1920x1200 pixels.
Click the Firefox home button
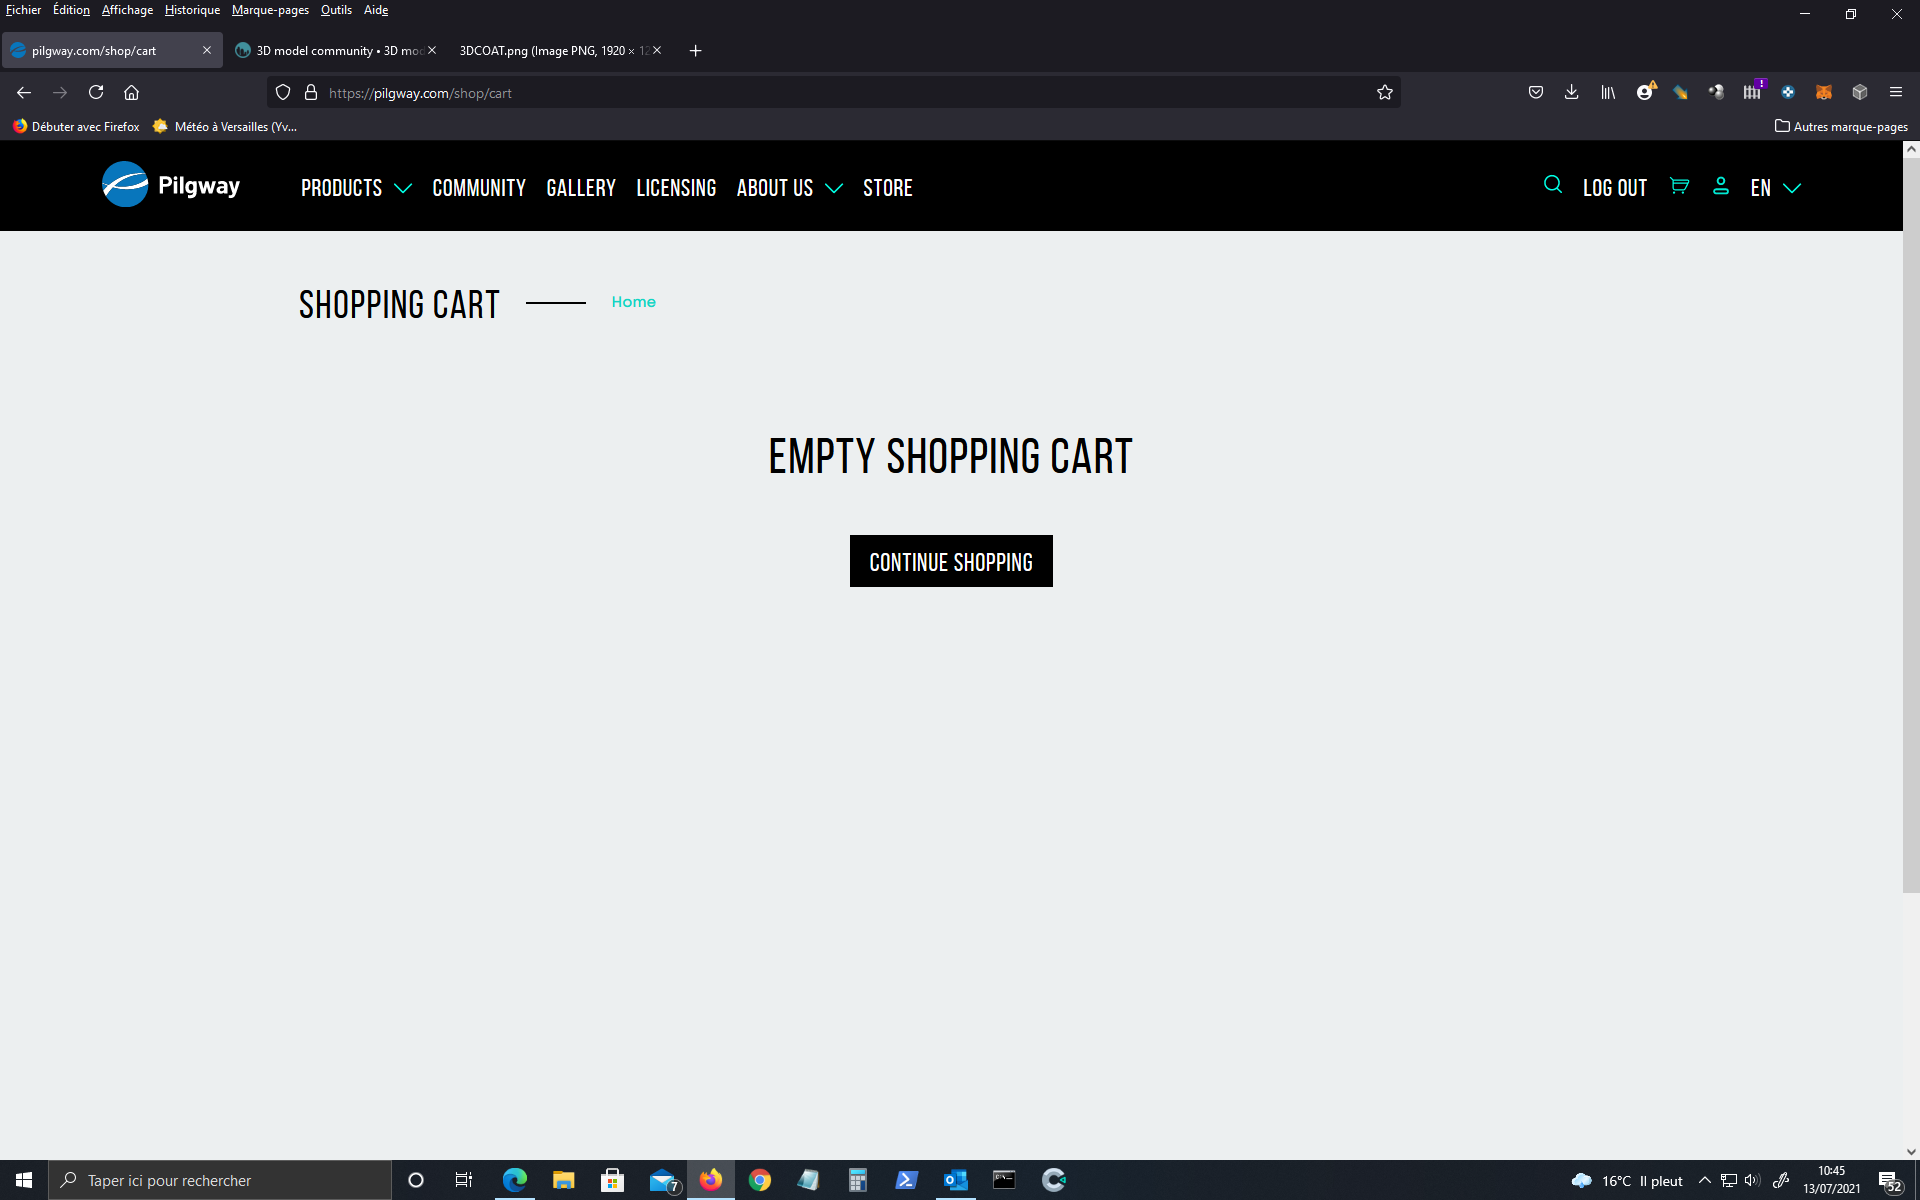coord(131,92)
